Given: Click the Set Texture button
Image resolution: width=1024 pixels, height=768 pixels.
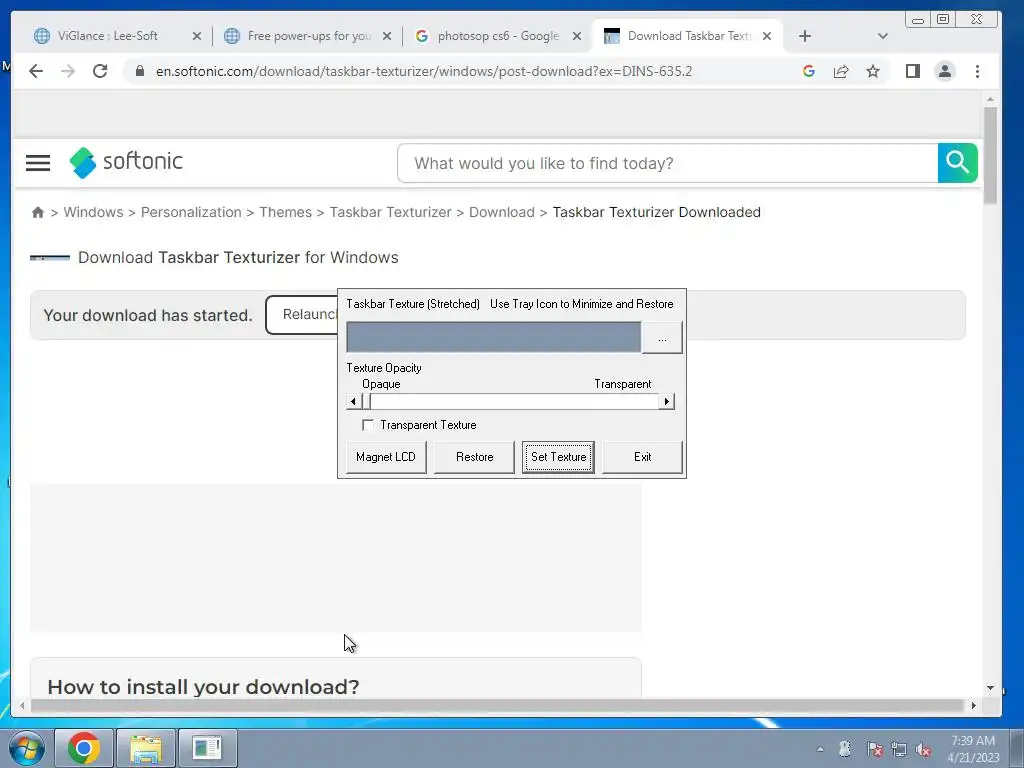Looking at the screenshot, I should tap(558, 457).
